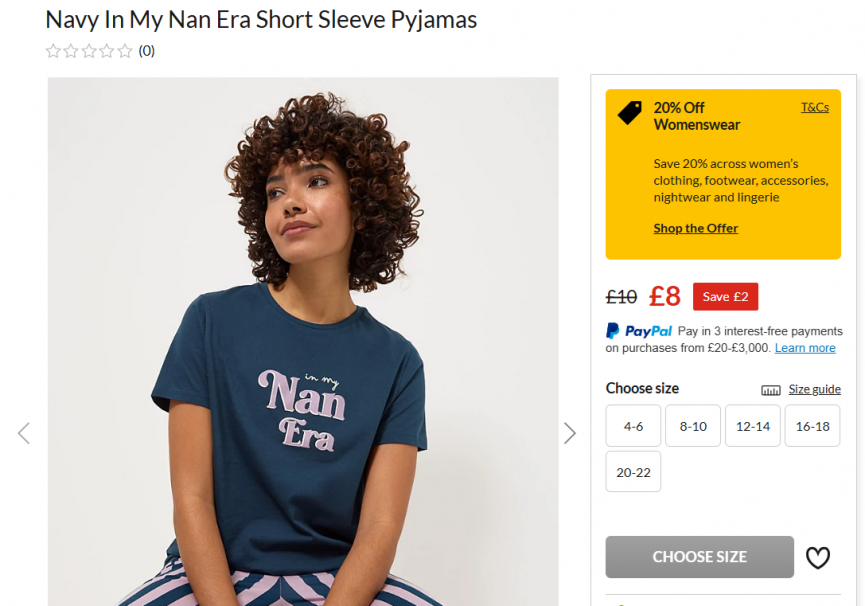
Task: Select size 4-6
Action: tap(633, 426)
